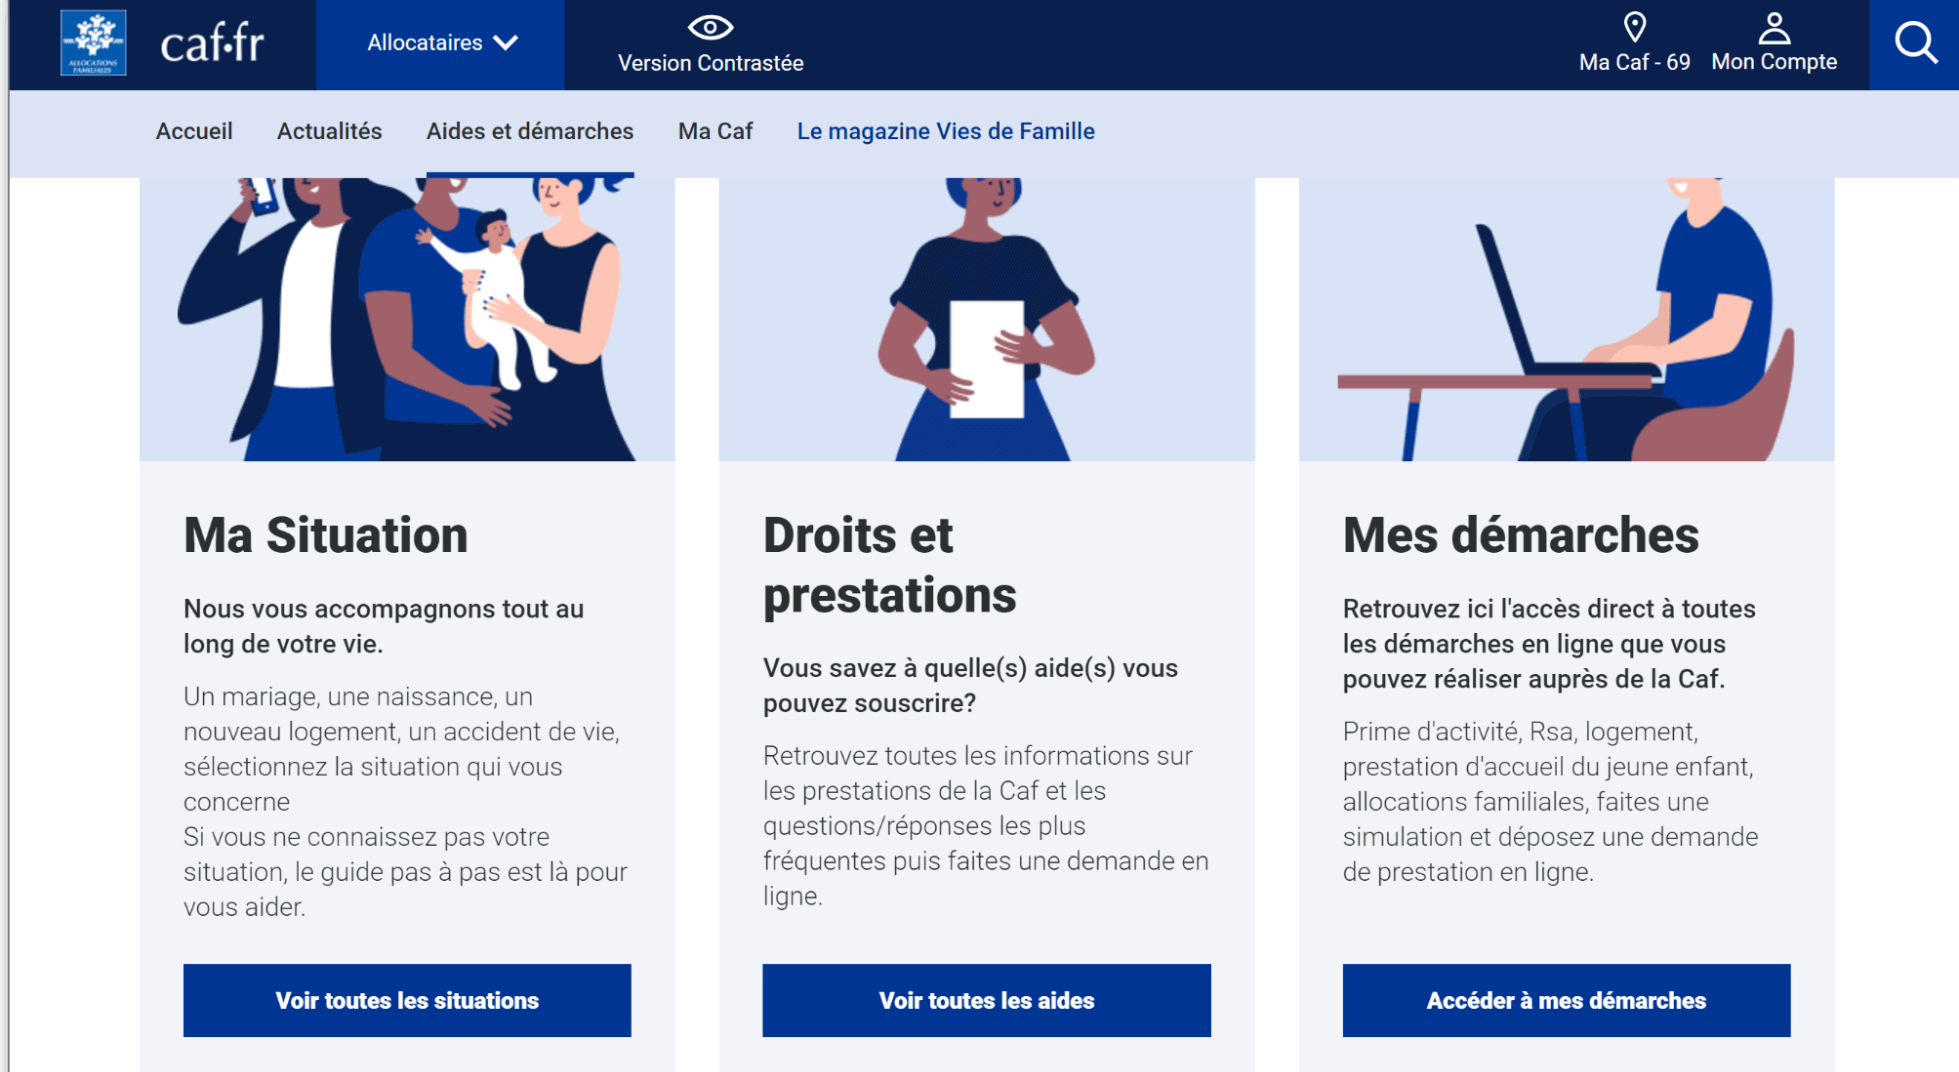The image size is (1959, 1072).
Task: Click Accéder à mes démarches button
Action: [x=1566, y=1000]
